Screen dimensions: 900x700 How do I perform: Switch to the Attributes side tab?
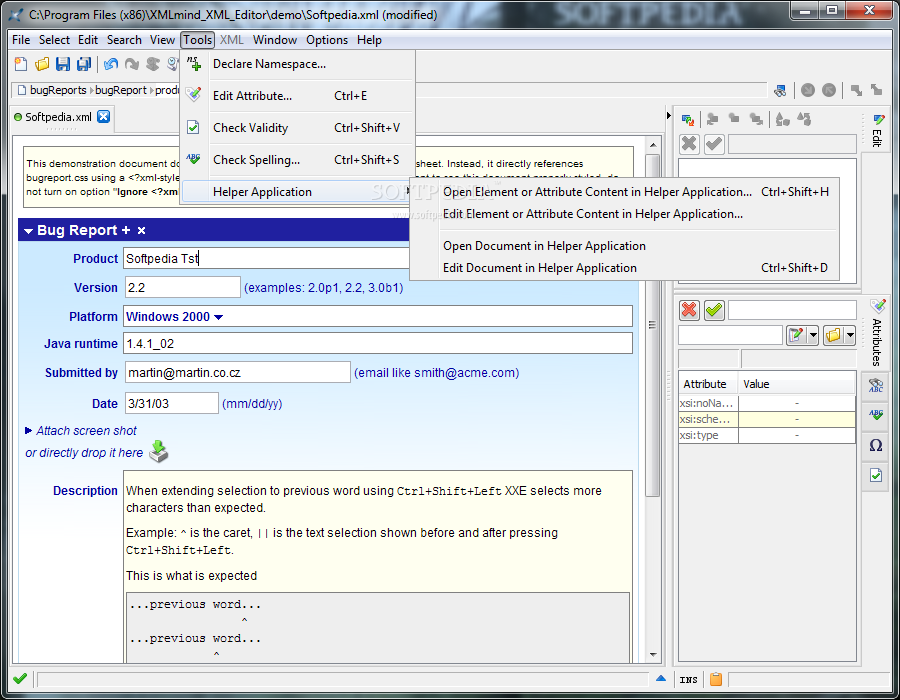pos(877,335)
